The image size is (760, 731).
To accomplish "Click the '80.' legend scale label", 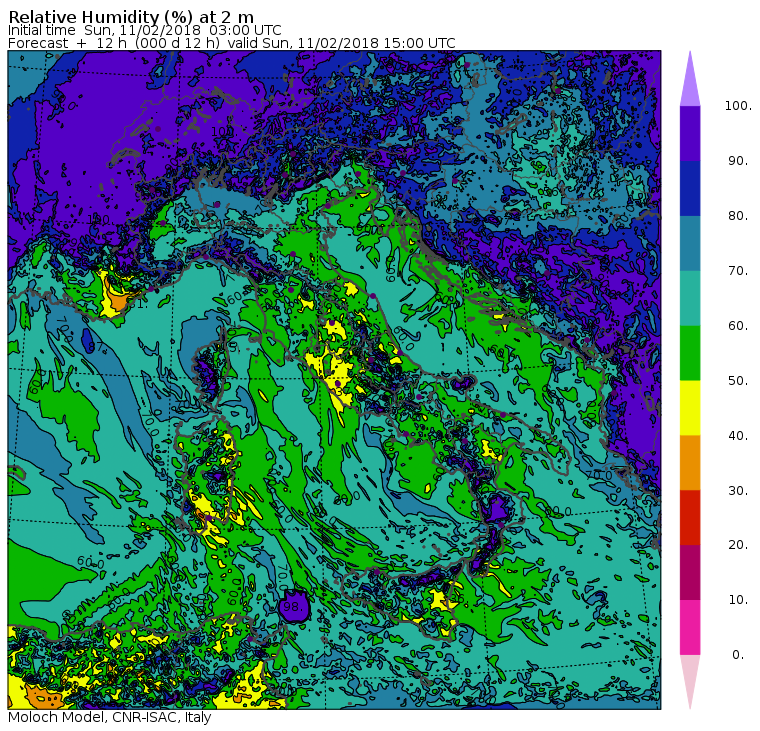I will 738,215.
